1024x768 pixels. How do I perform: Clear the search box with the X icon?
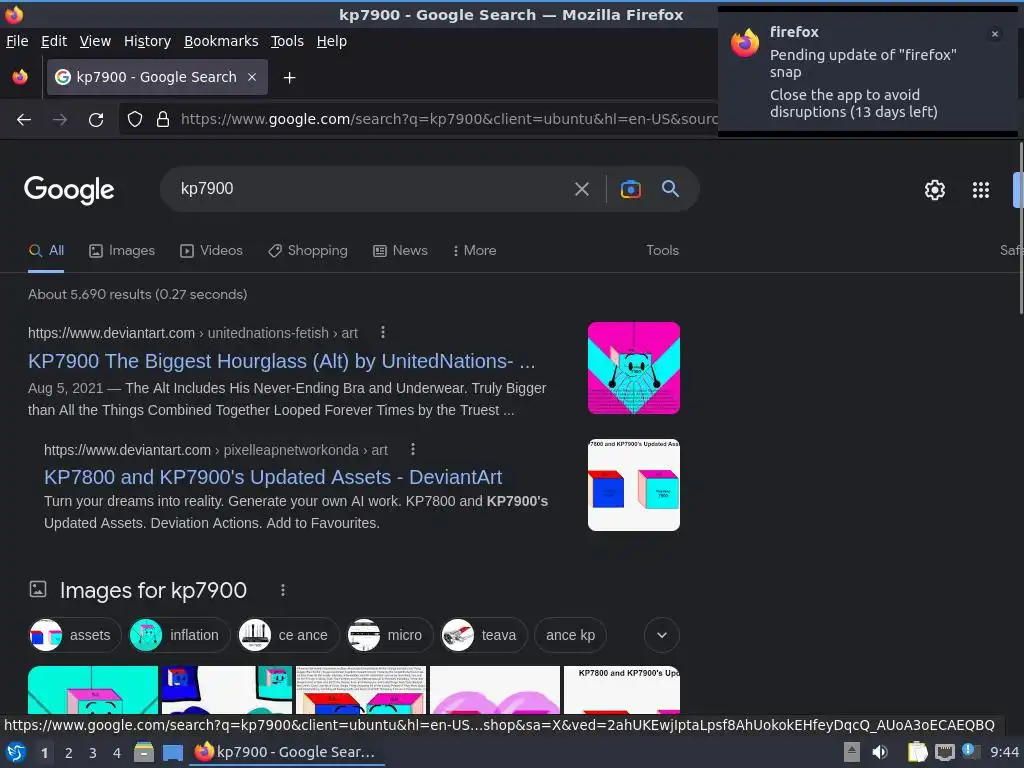581,189
